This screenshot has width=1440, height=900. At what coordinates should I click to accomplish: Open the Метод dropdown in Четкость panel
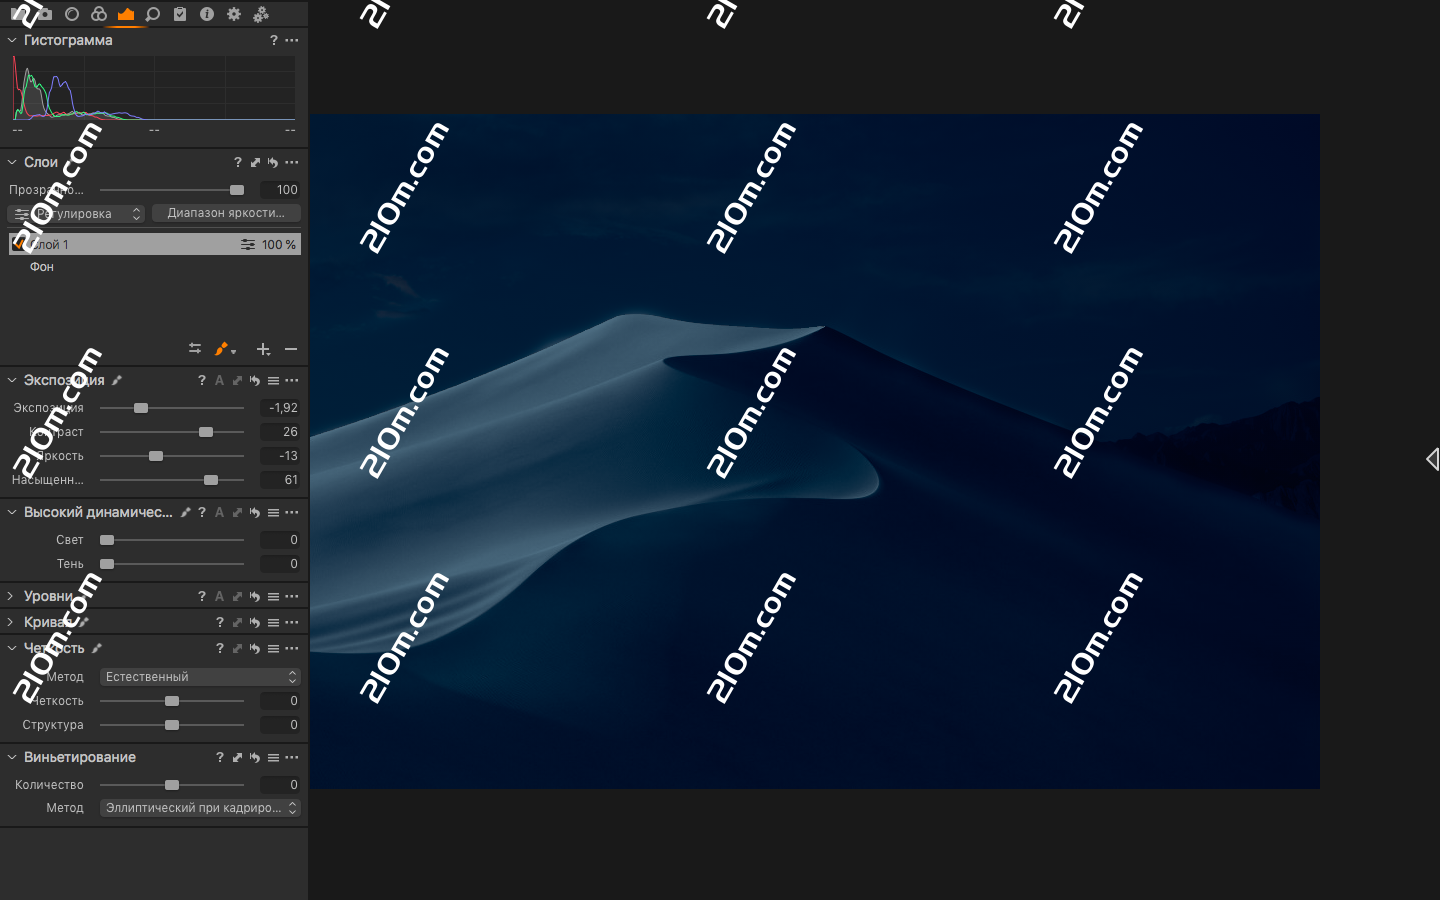199,676
